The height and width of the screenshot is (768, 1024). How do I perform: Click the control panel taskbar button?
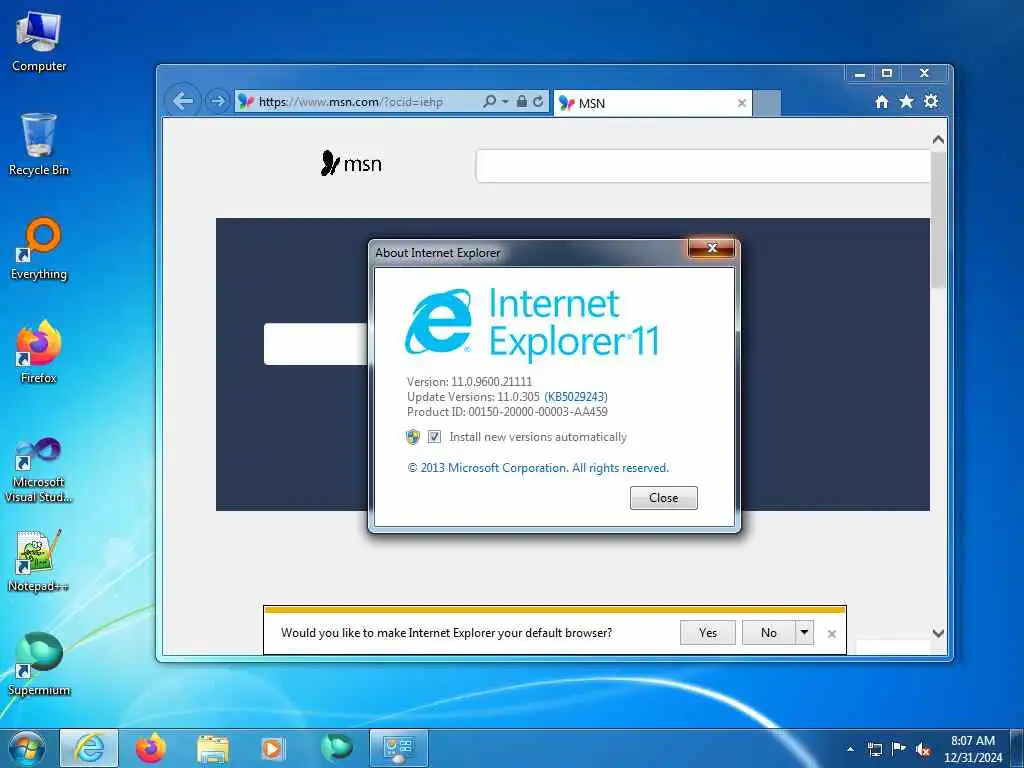398,748
